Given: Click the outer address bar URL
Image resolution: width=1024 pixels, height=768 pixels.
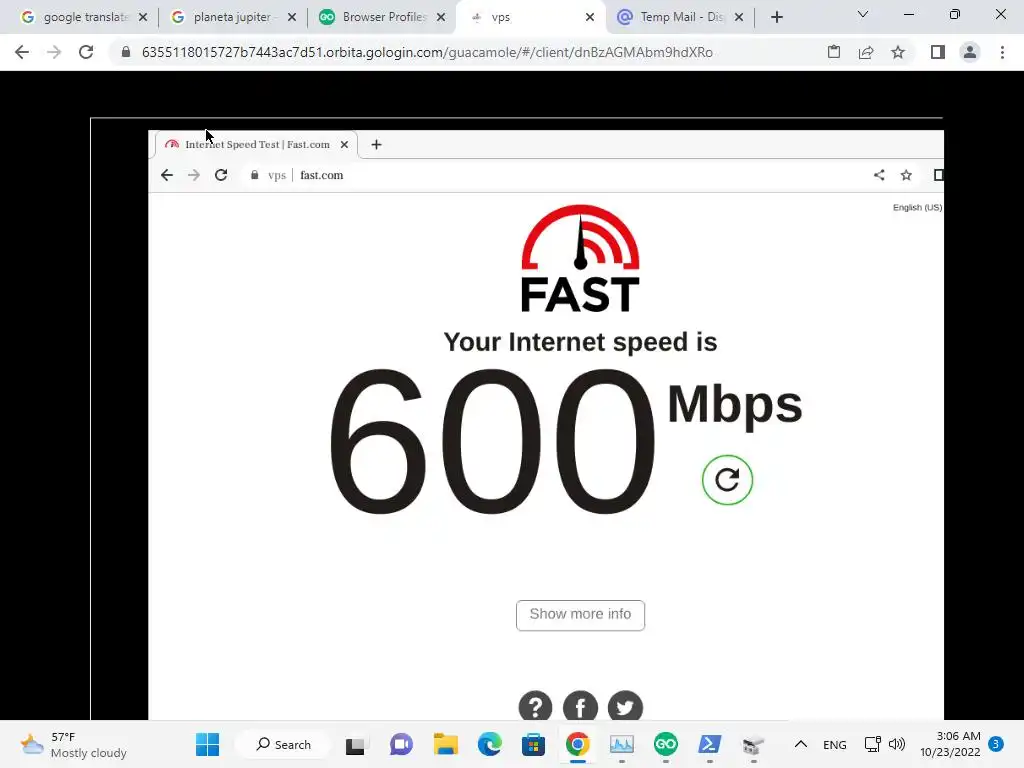Looking at the screenshot, I should [x=427, y=52].
